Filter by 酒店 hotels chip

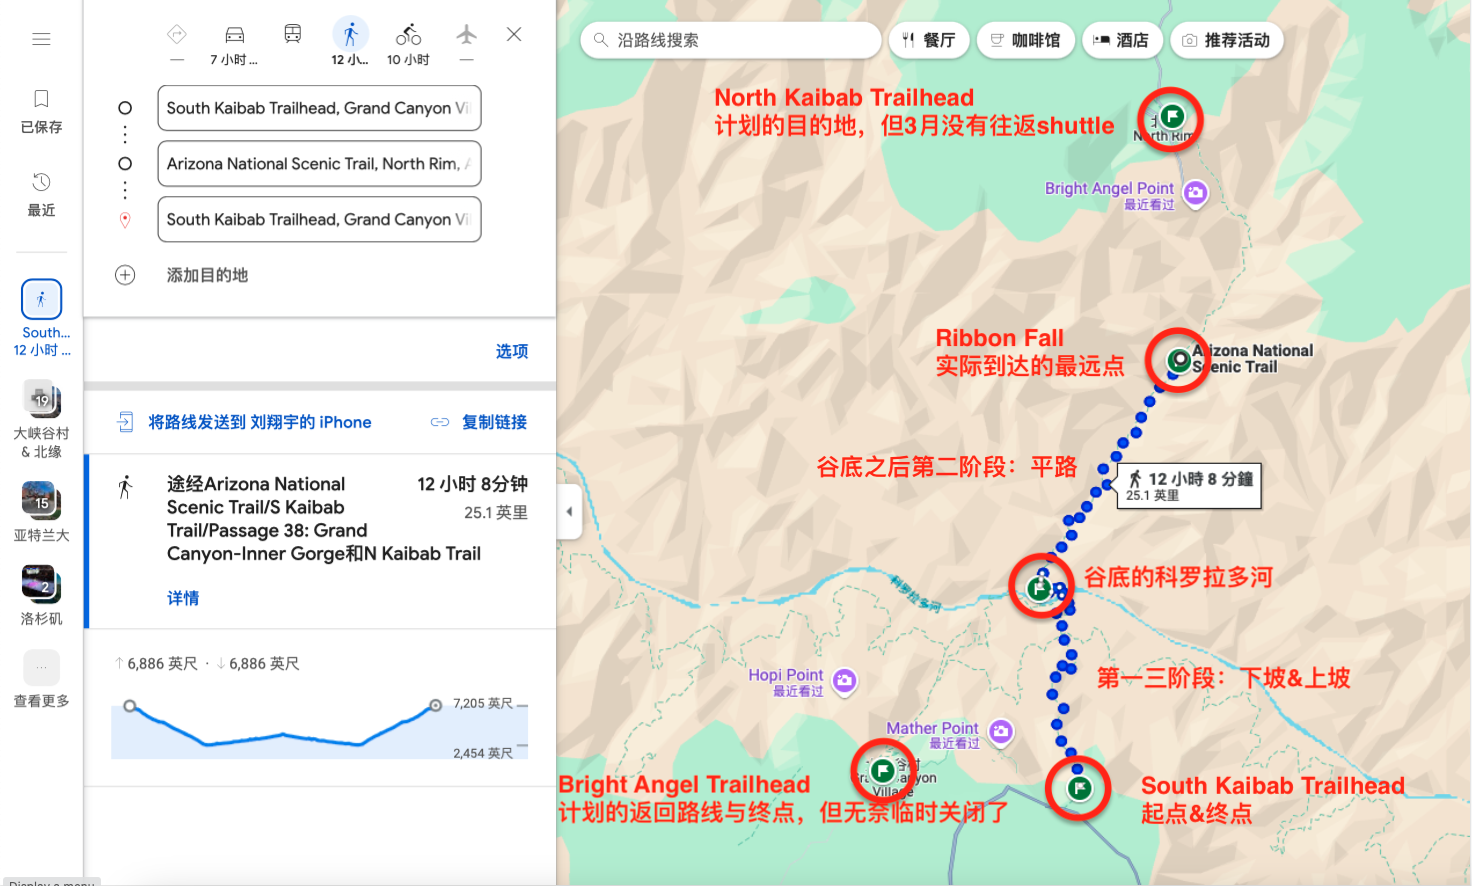(x=1121, y=40)
